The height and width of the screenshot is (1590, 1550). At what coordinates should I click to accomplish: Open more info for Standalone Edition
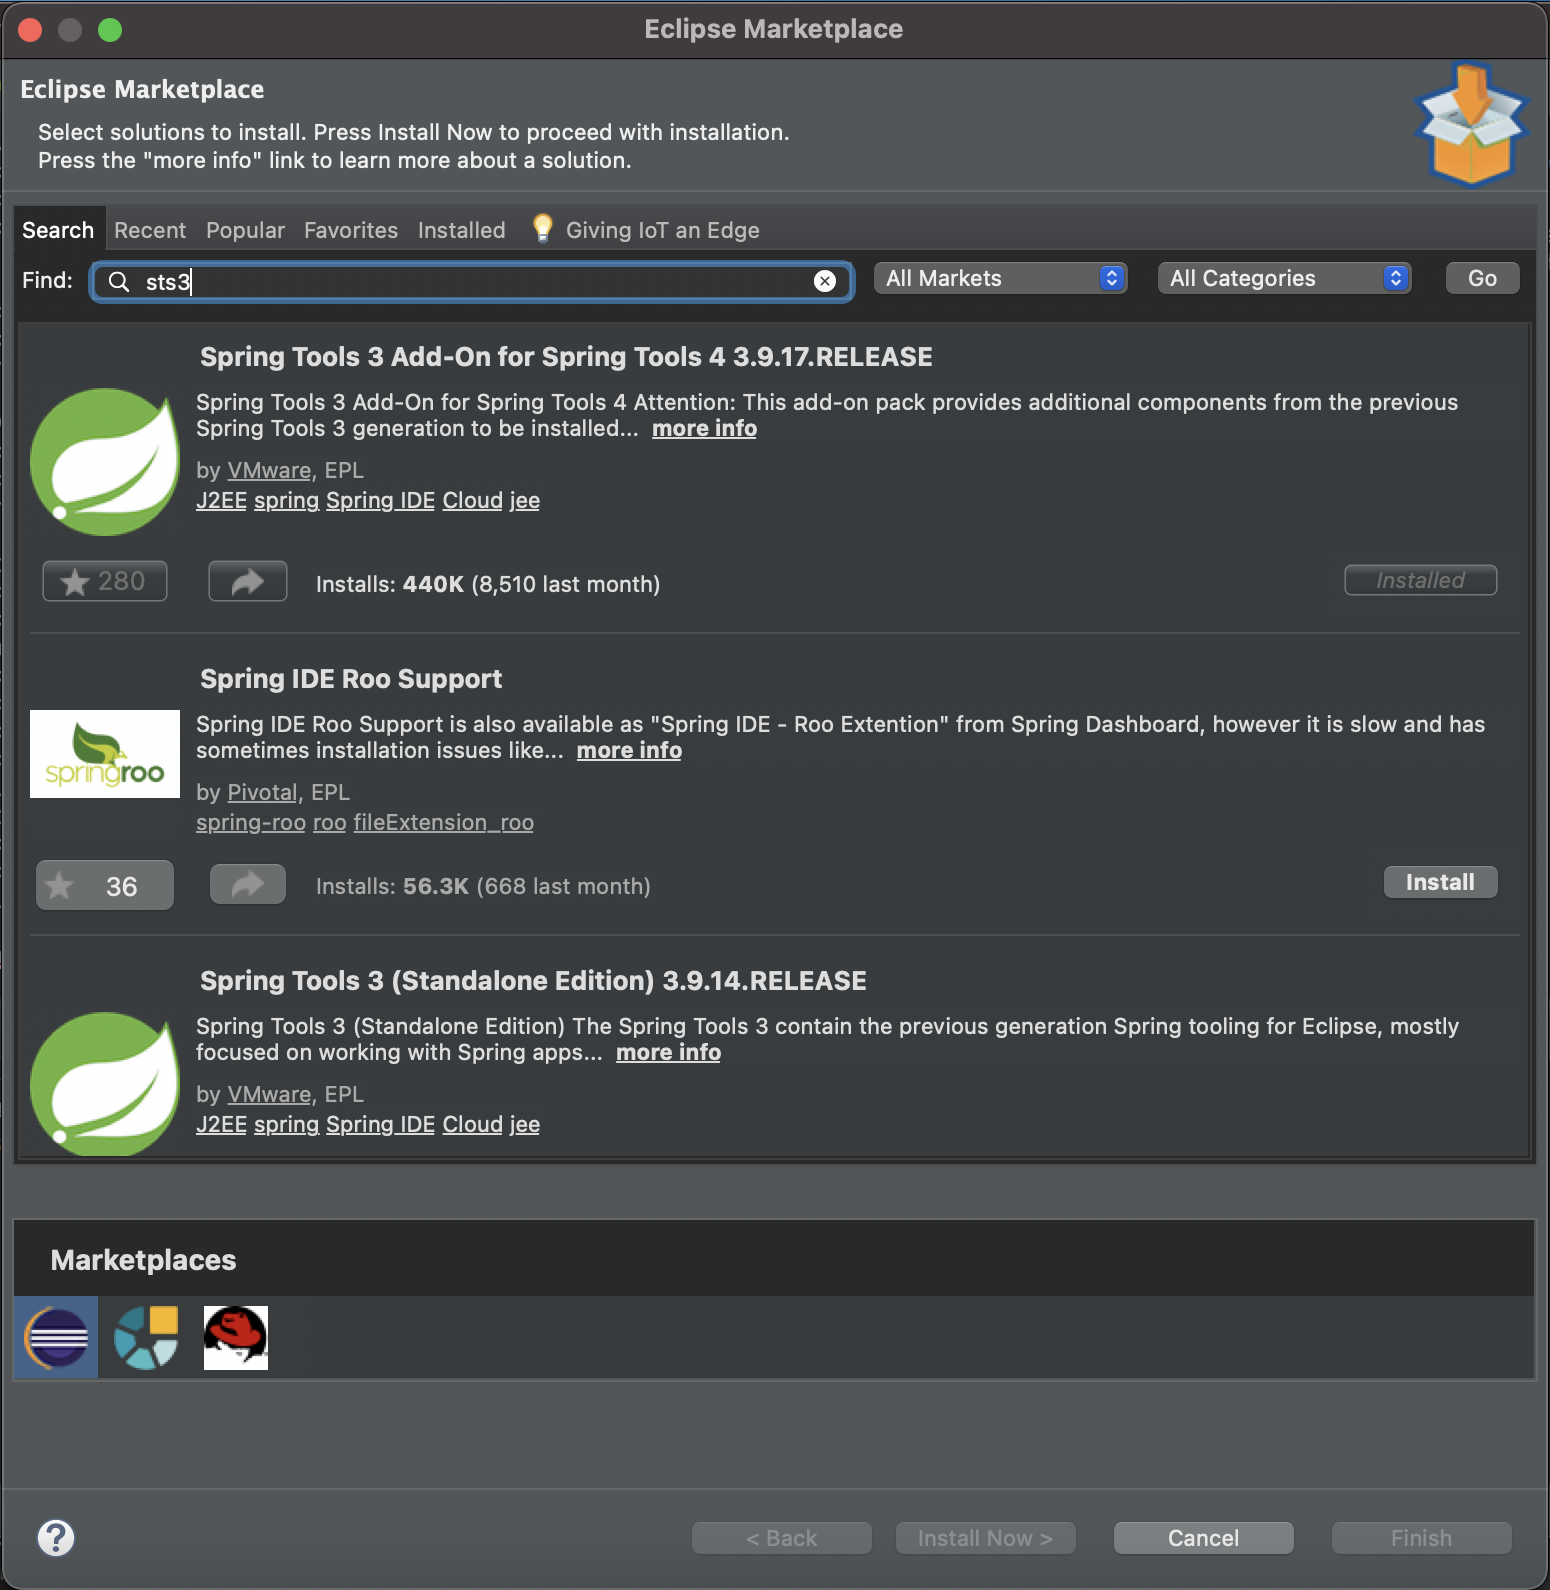tap(668, 1052)
